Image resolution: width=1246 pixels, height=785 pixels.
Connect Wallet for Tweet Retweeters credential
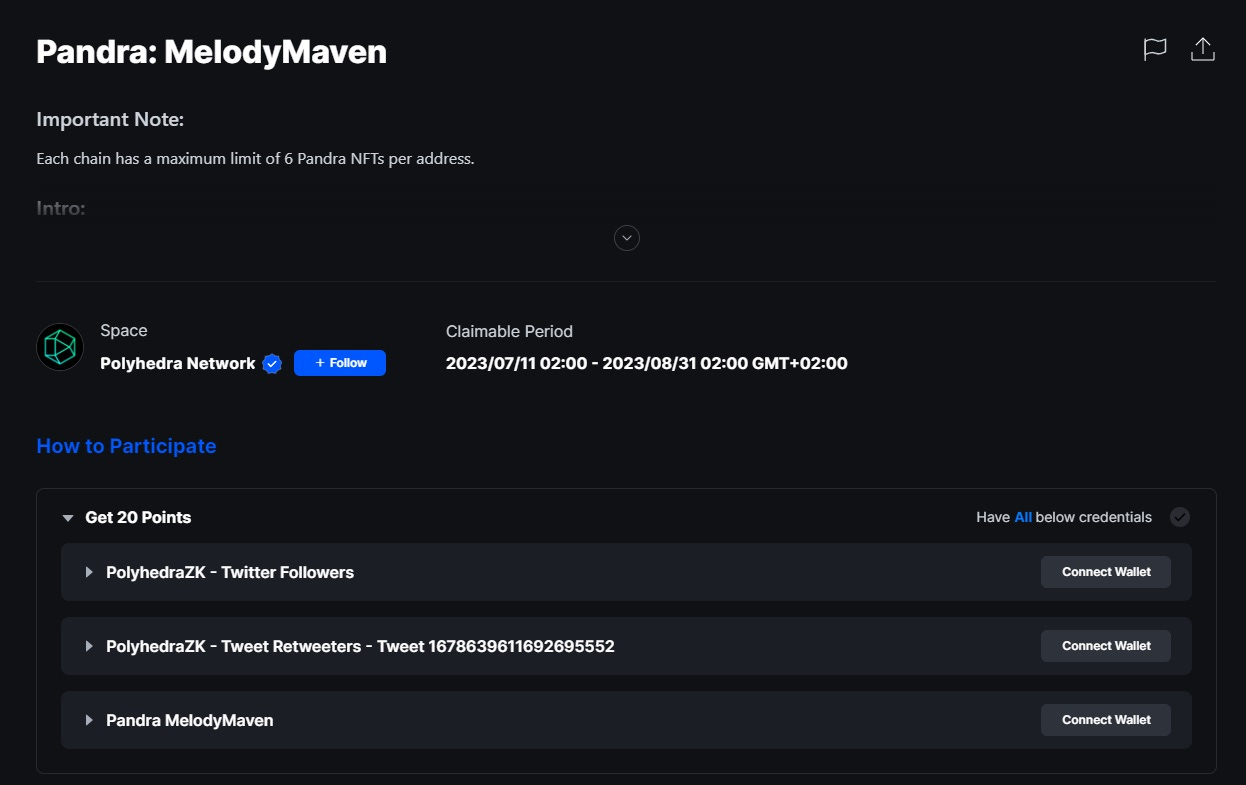click(x=1106, y=646)
